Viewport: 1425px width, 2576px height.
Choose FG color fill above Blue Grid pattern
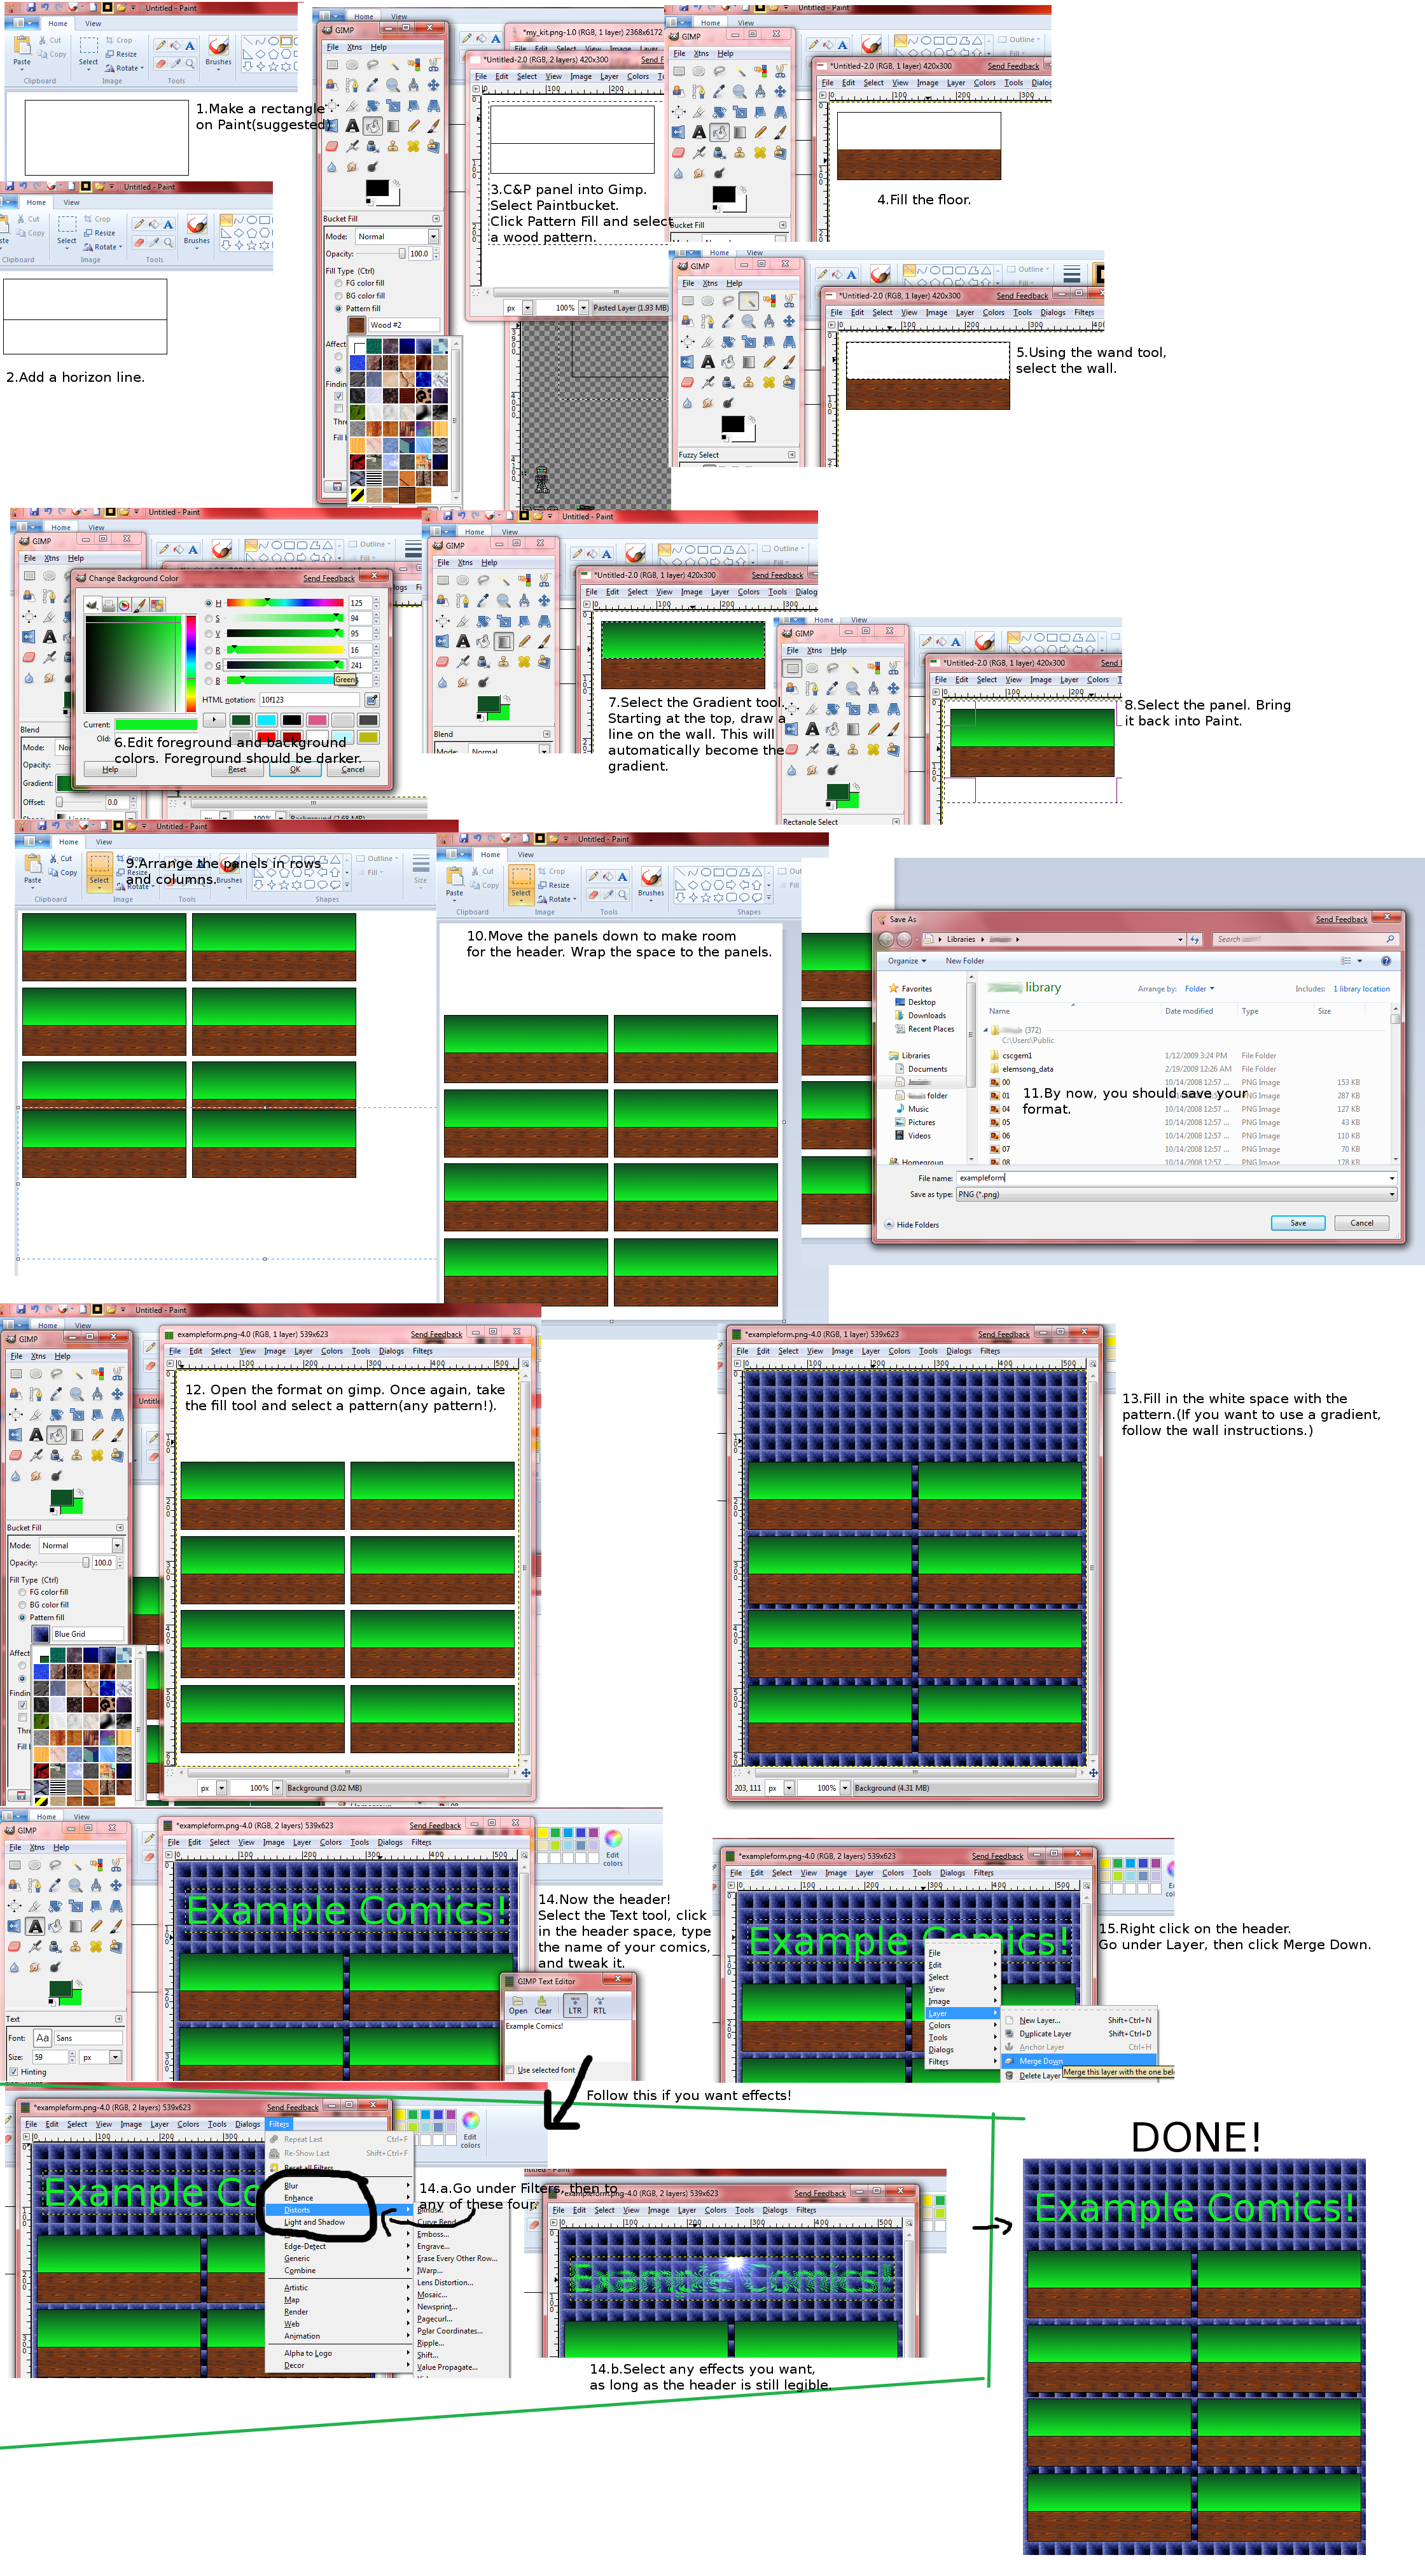(22, 1592)
